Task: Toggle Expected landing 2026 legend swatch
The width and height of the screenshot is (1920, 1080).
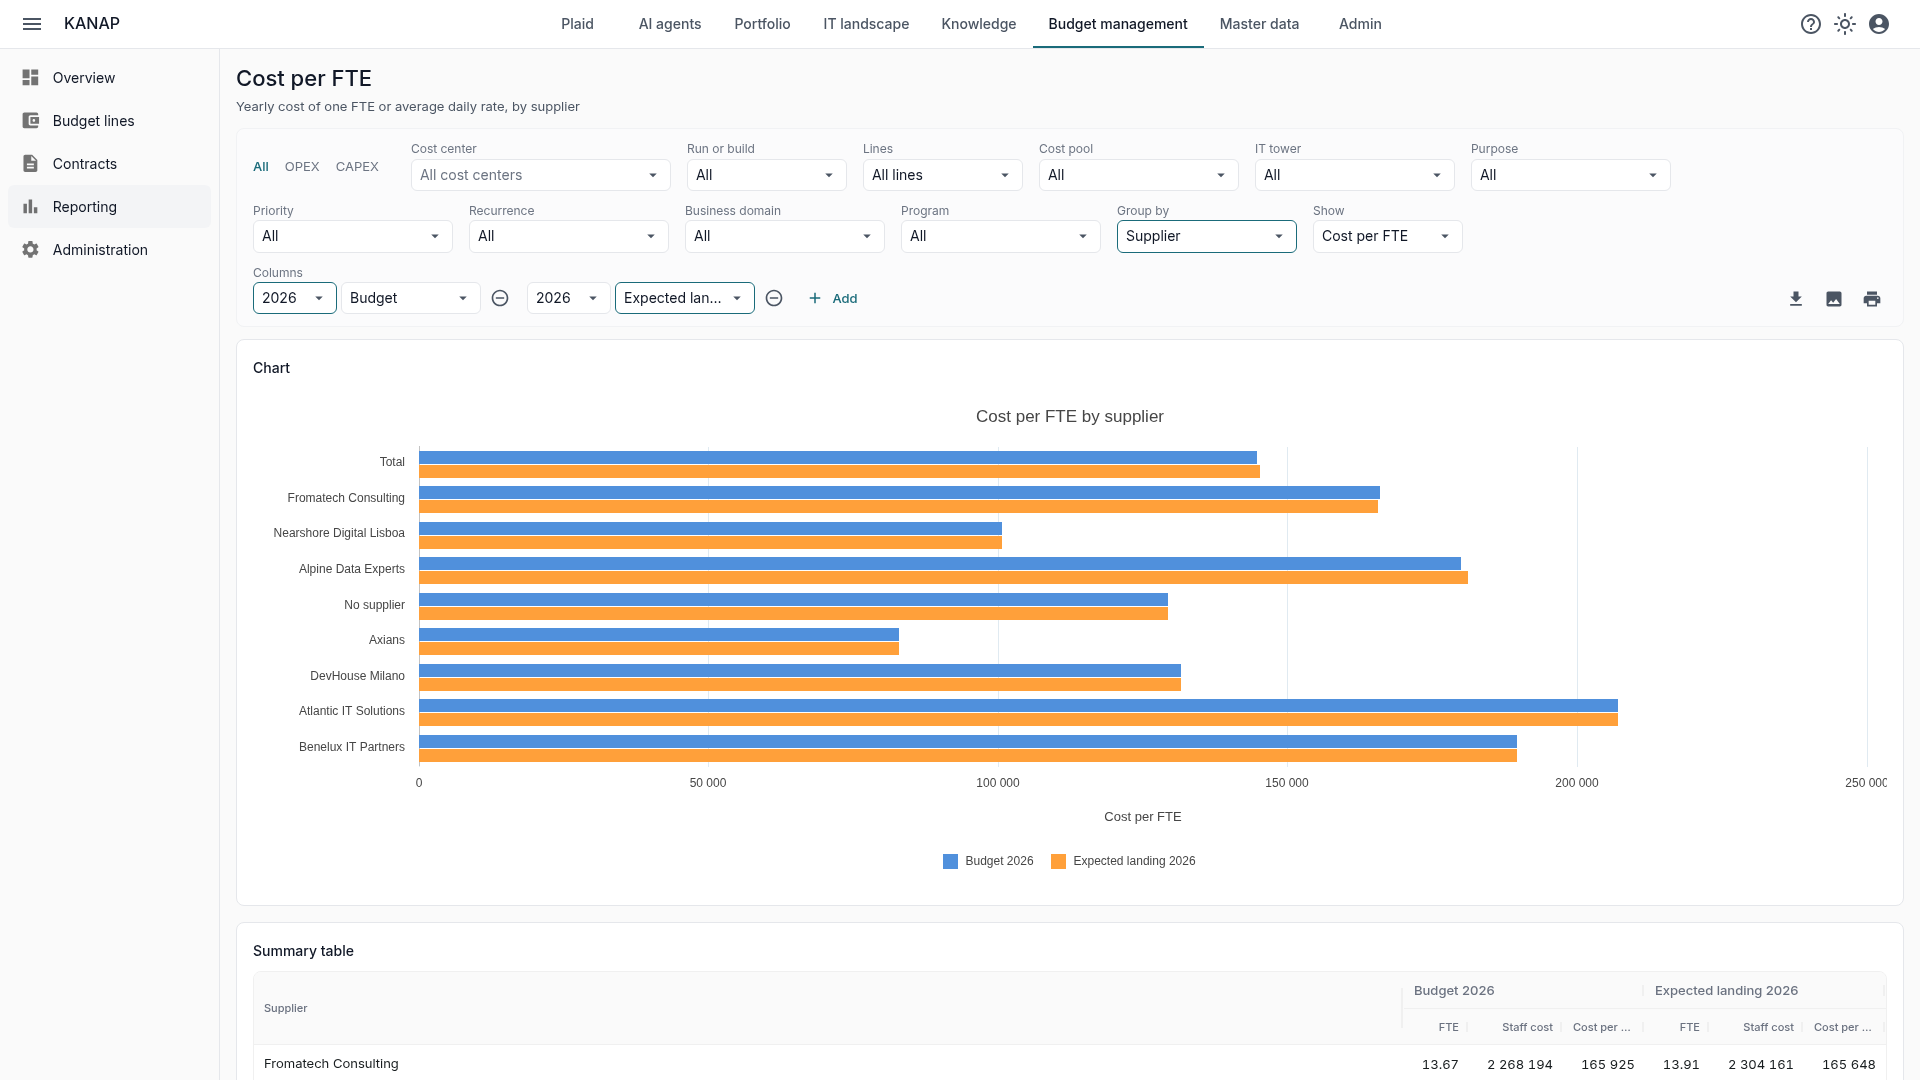Action: click(1058, 861)
